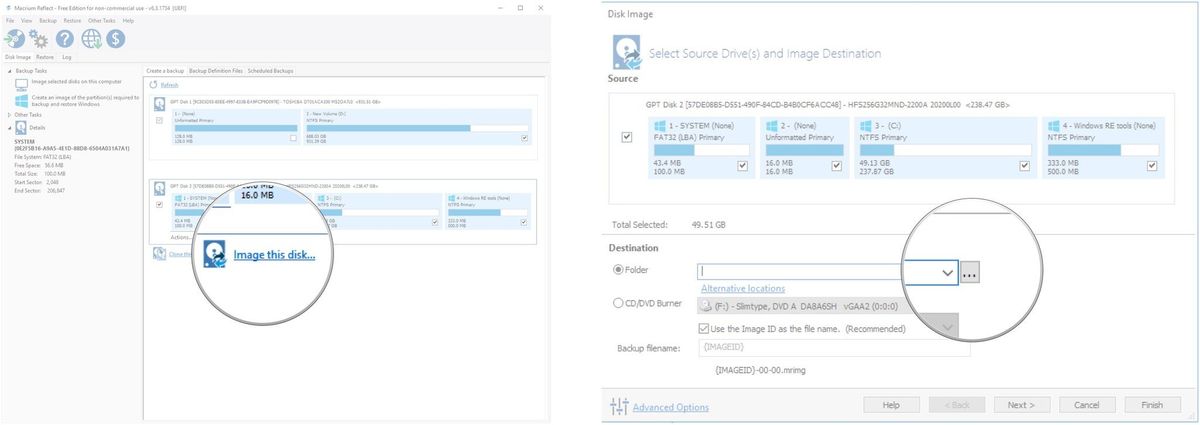The height and width of the screenshot is (425, 1200).
Task: Open the Backup menu
Action: [47, 20]
